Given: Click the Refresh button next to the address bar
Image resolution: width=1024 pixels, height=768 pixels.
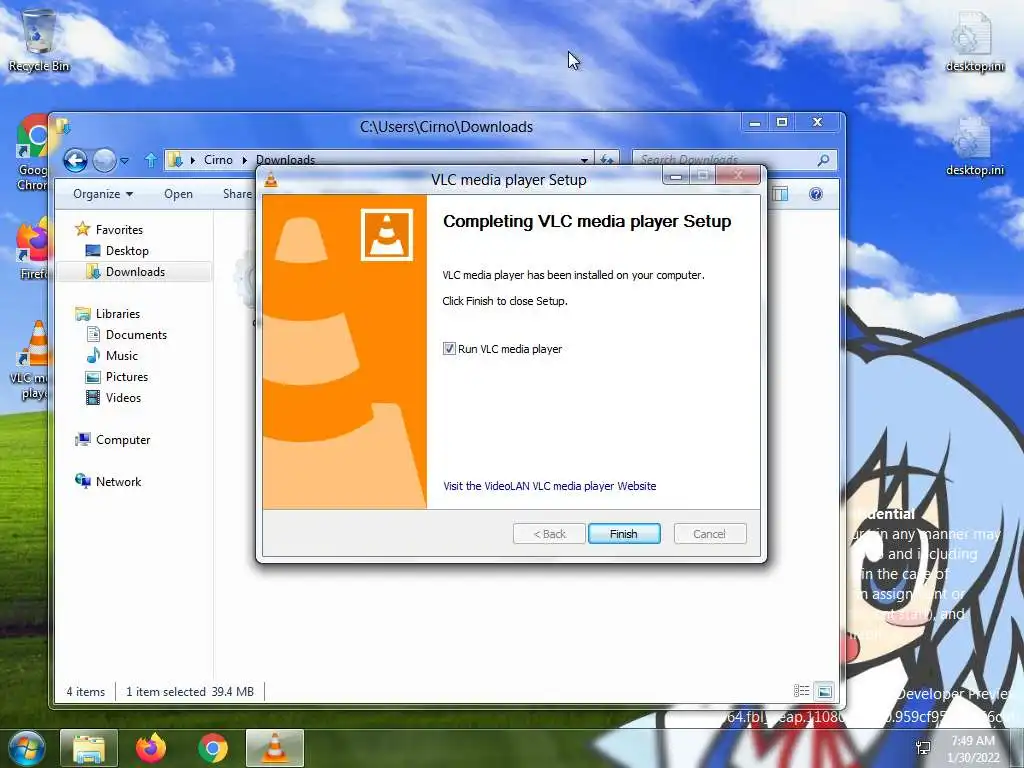Looking at the screenshot, I should point(607,160).
